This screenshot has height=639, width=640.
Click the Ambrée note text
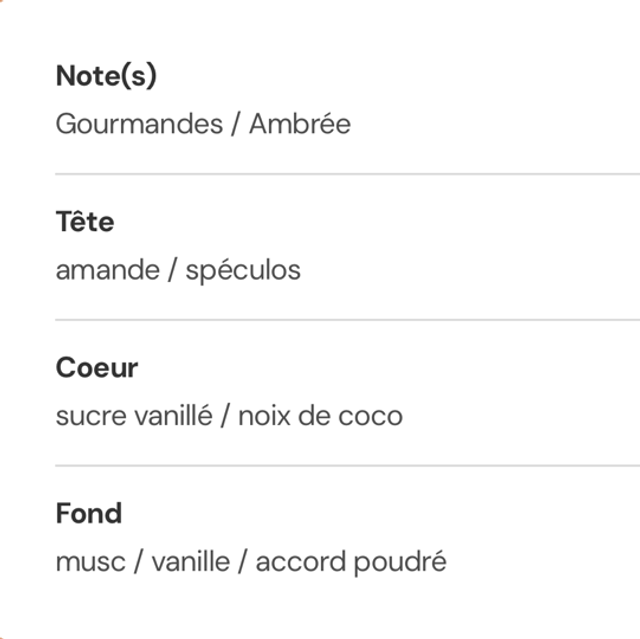pos(300,125)
